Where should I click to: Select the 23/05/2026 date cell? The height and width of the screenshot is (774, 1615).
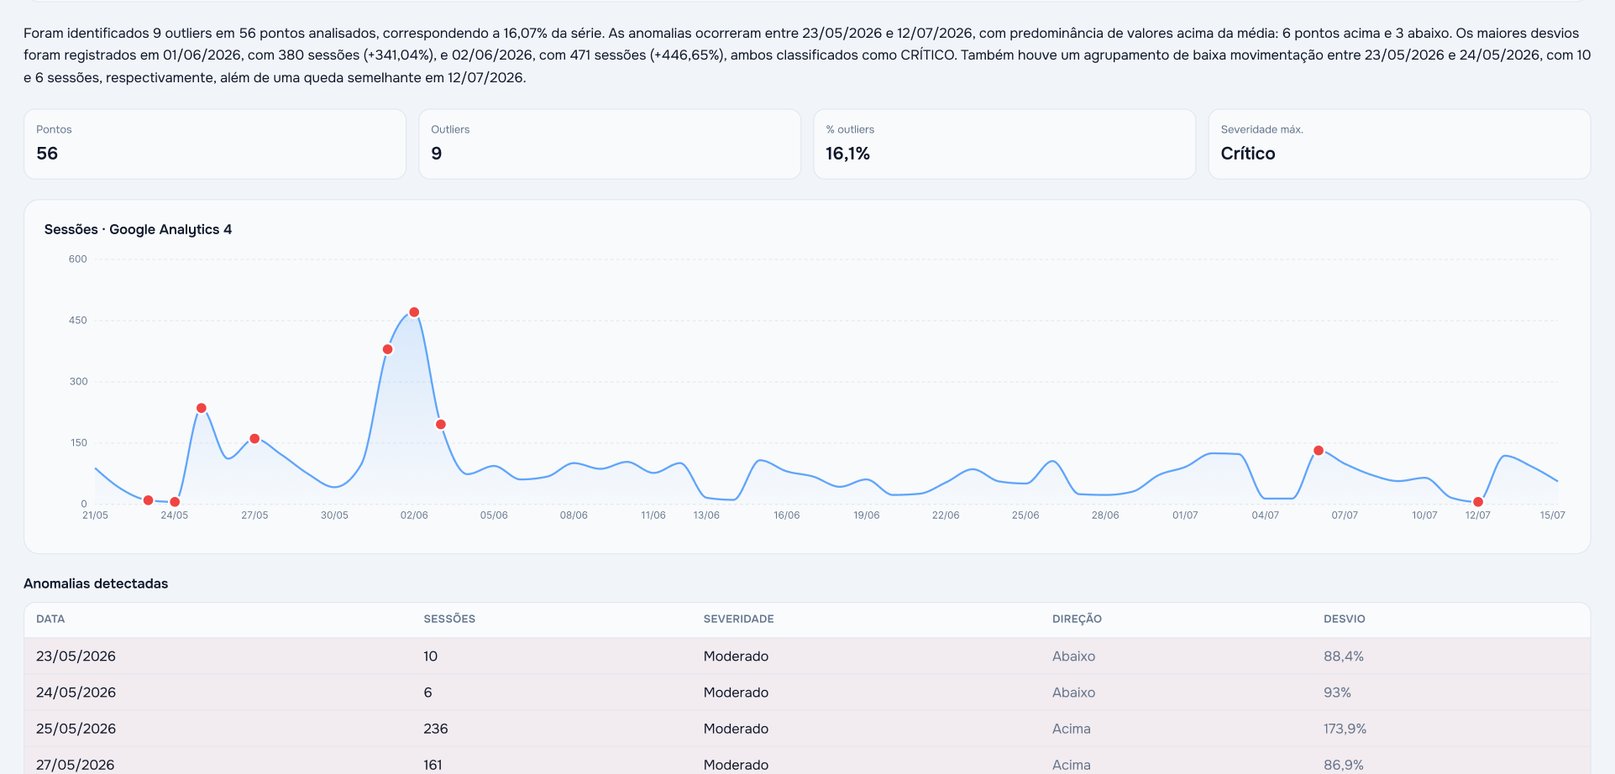click(x=76, y=656)
